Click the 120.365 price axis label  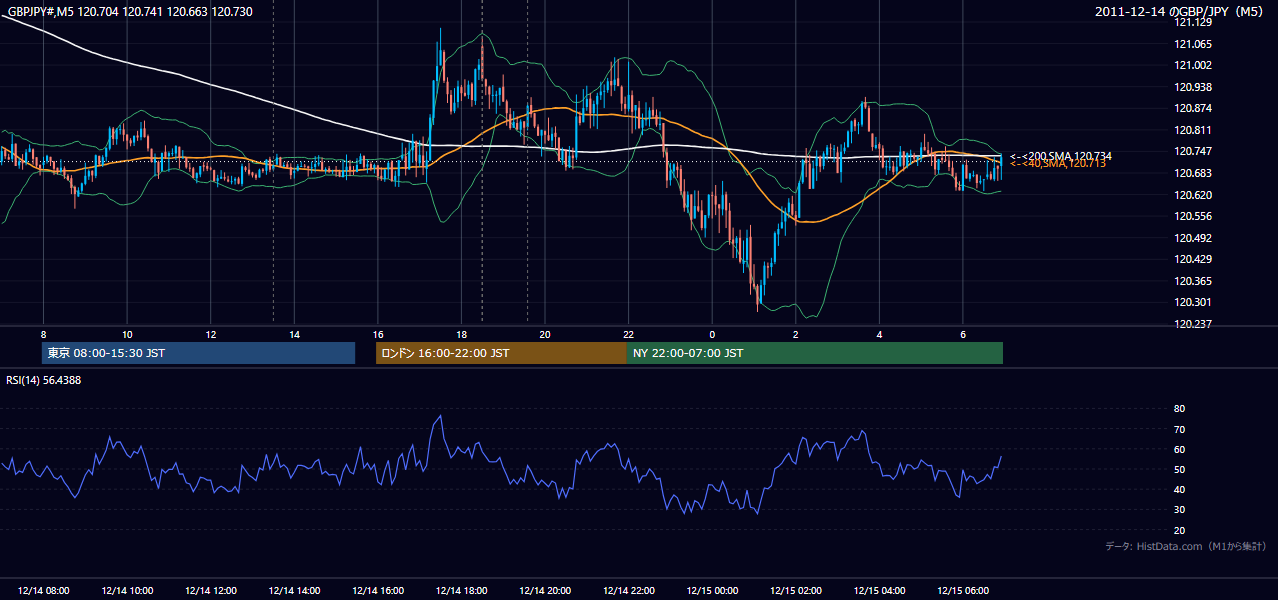tap(1193, 281)
